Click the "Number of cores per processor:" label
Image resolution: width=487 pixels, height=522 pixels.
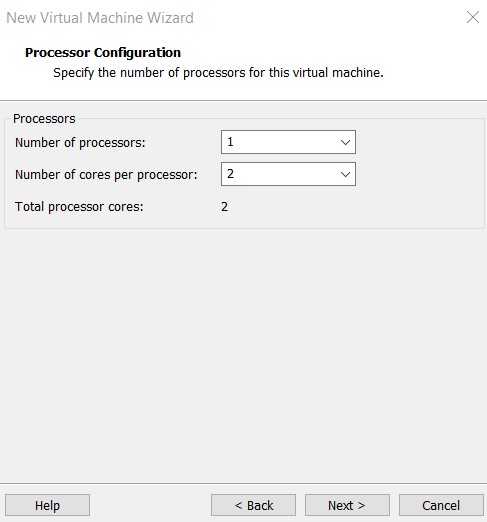coord(106,175)
